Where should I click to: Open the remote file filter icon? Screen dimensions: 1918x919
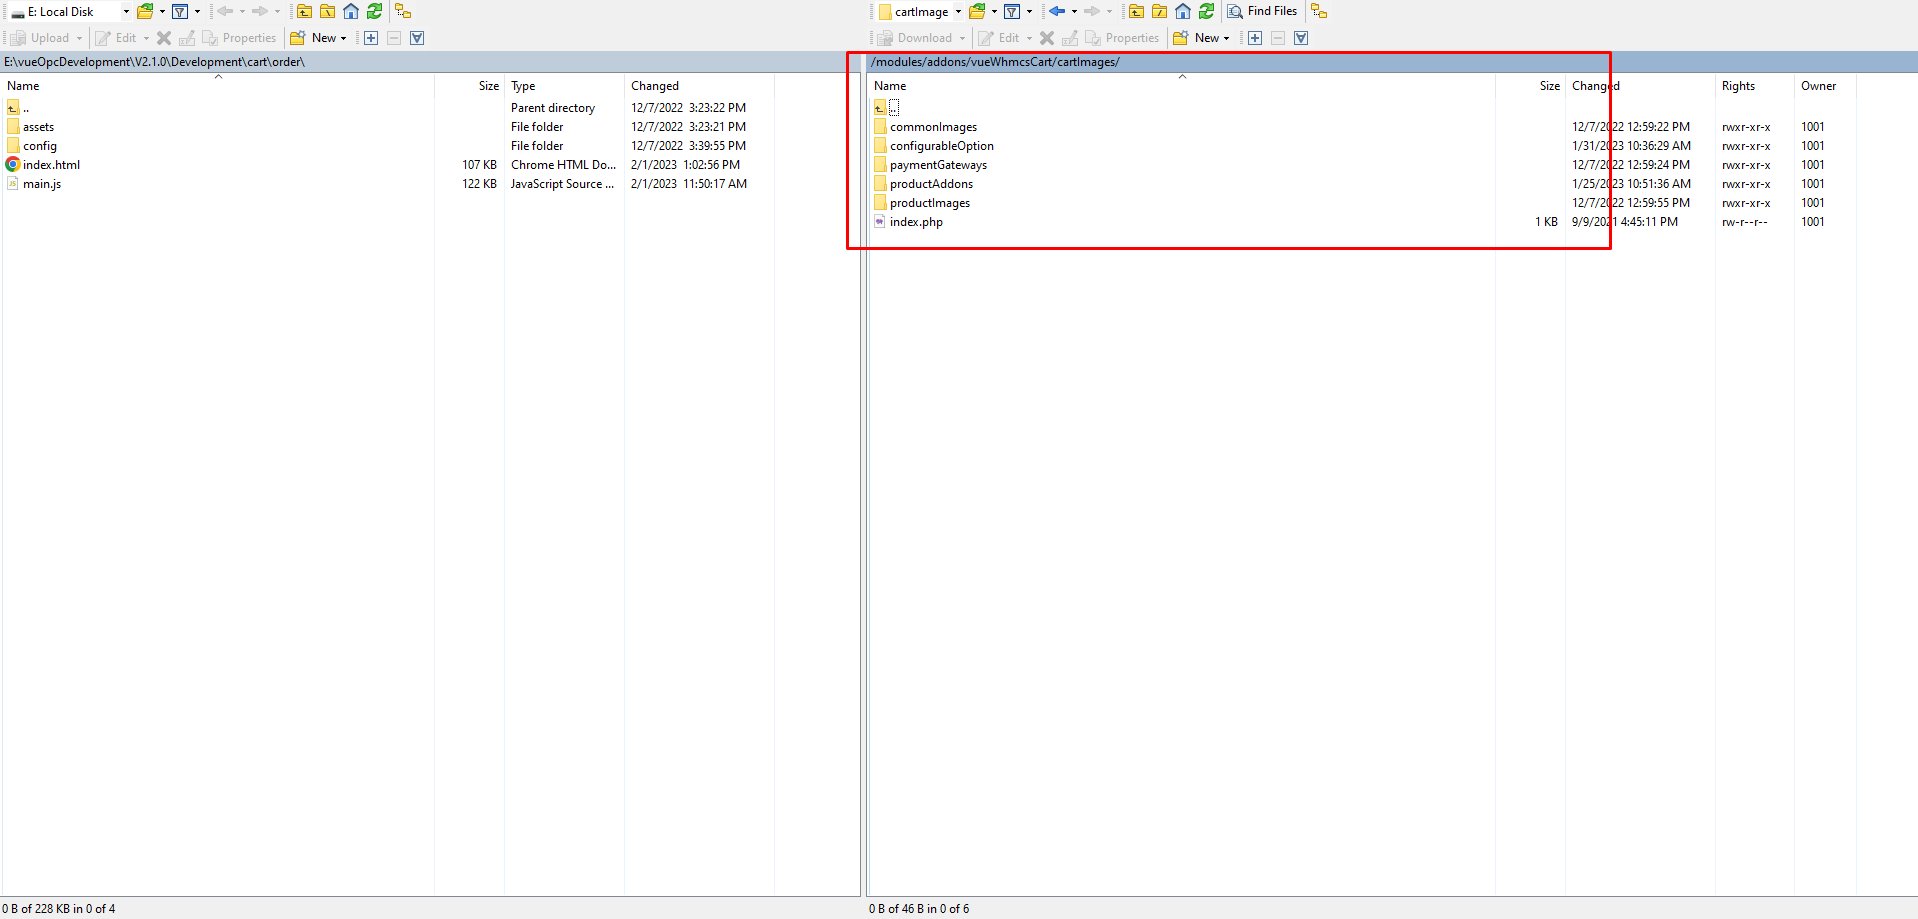tap(1012, 11)
